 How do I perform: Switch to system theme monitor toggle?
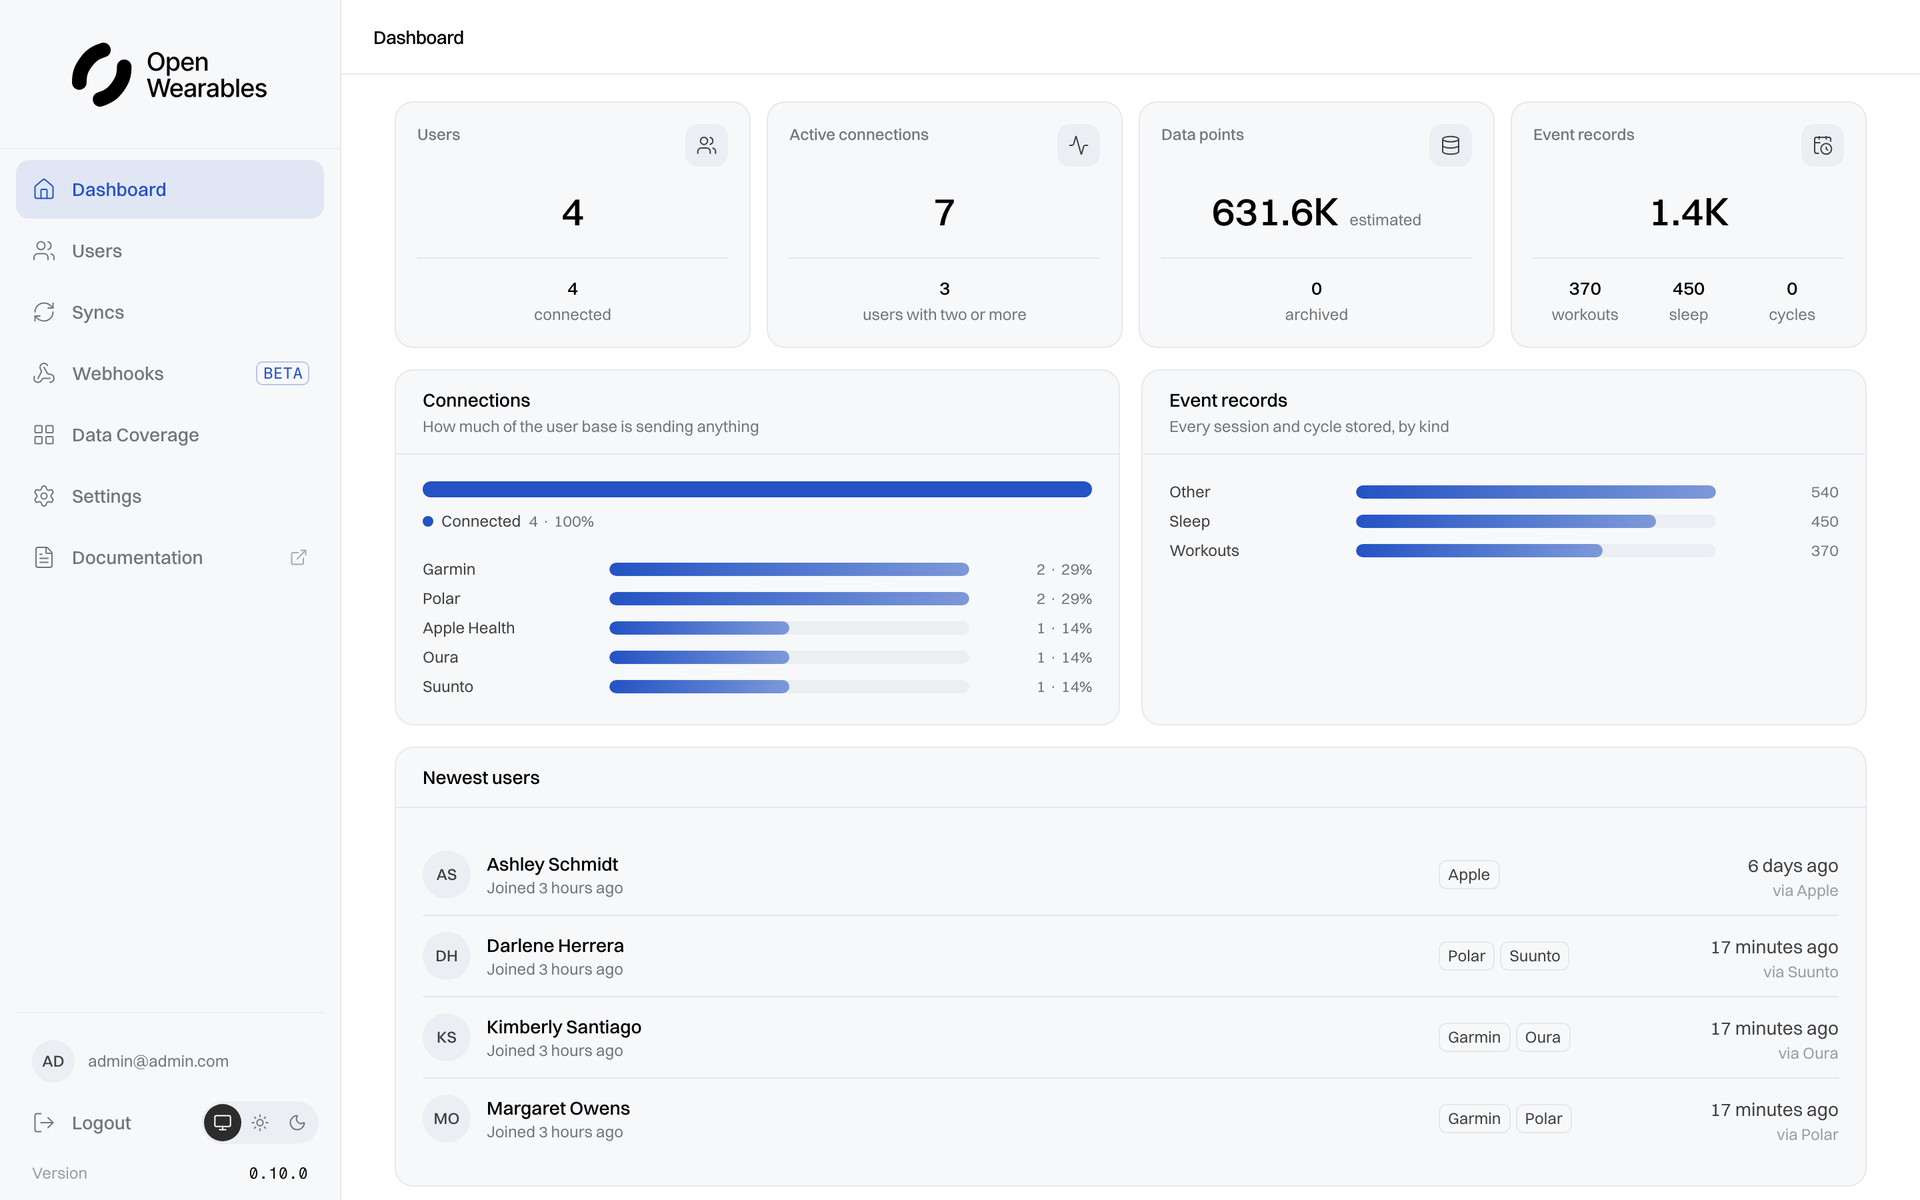[222, 1123]
